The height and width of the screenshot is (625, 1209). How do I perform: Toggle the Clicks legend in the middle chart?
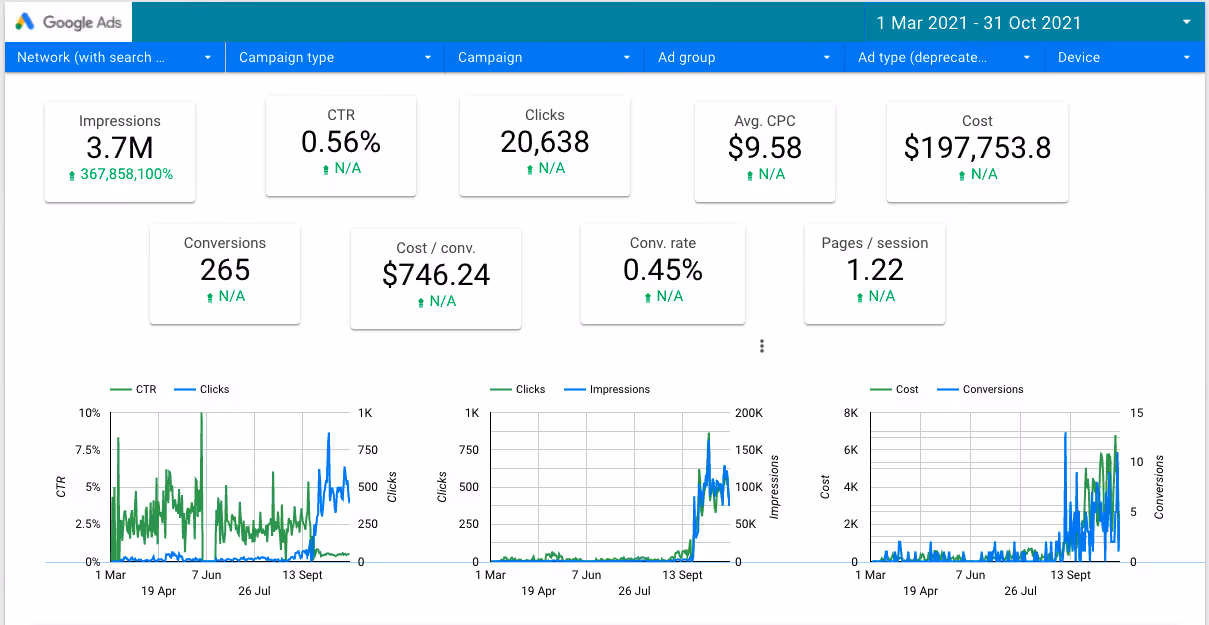pyautogui.click(x=517, y=389)
